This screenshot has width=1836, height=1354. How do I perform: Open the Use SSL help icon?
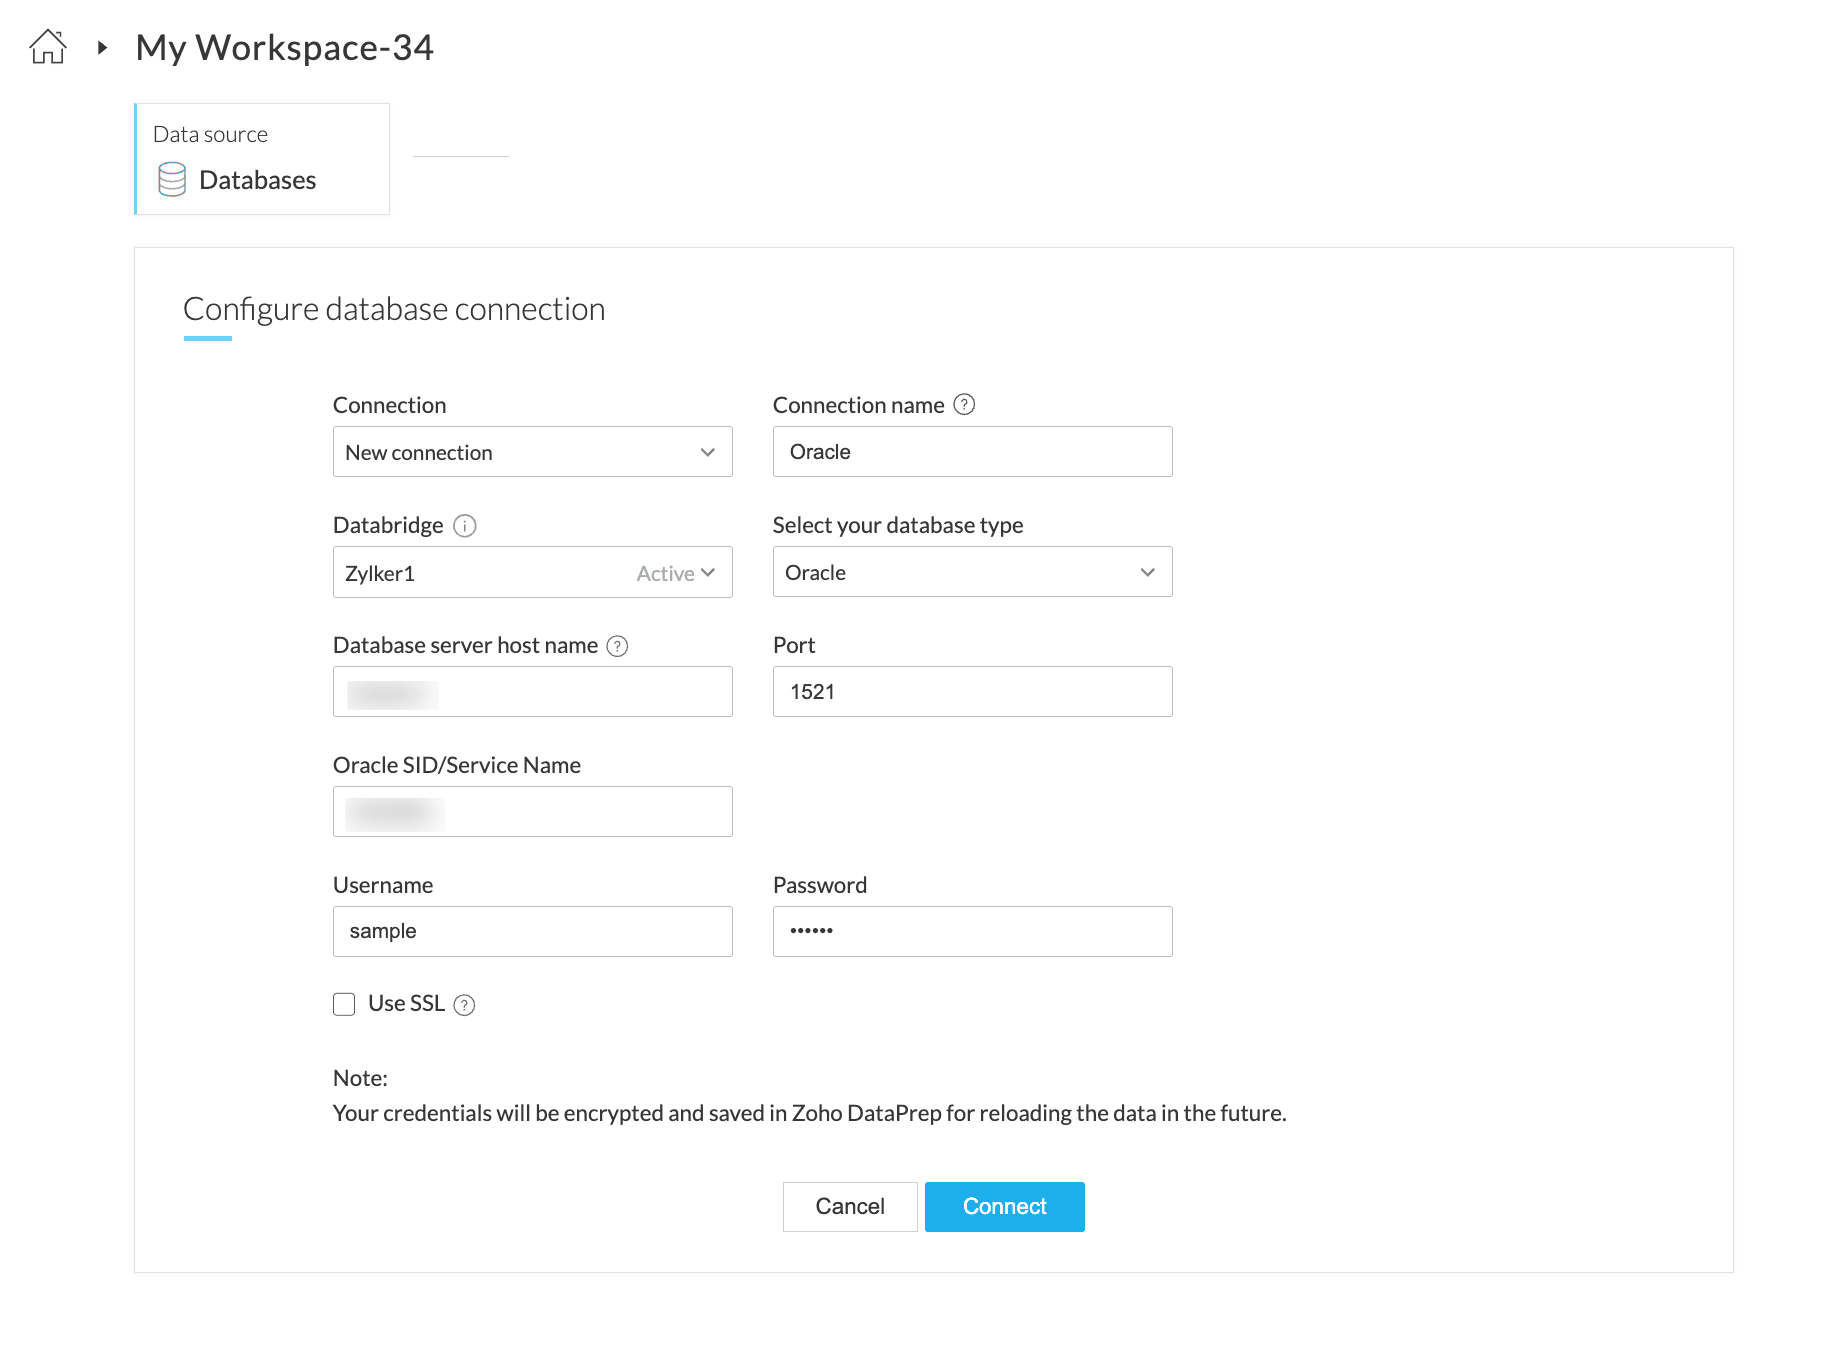[464, 1005]
